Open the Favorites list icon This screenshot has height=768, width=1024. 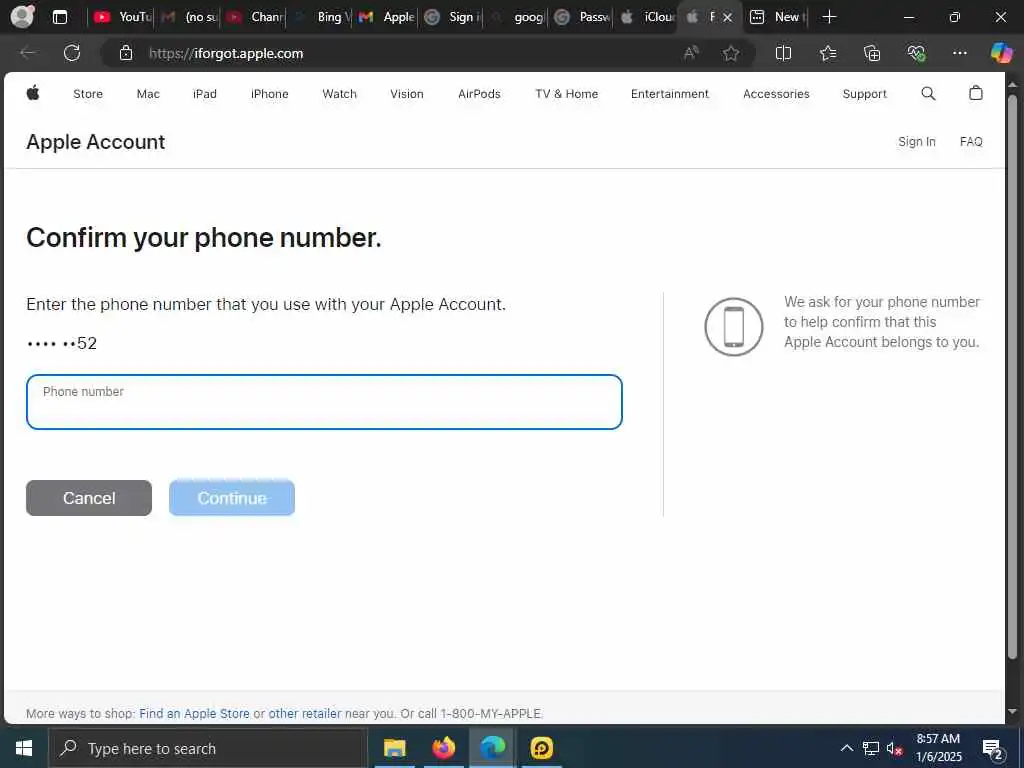[x=827, y=53]
